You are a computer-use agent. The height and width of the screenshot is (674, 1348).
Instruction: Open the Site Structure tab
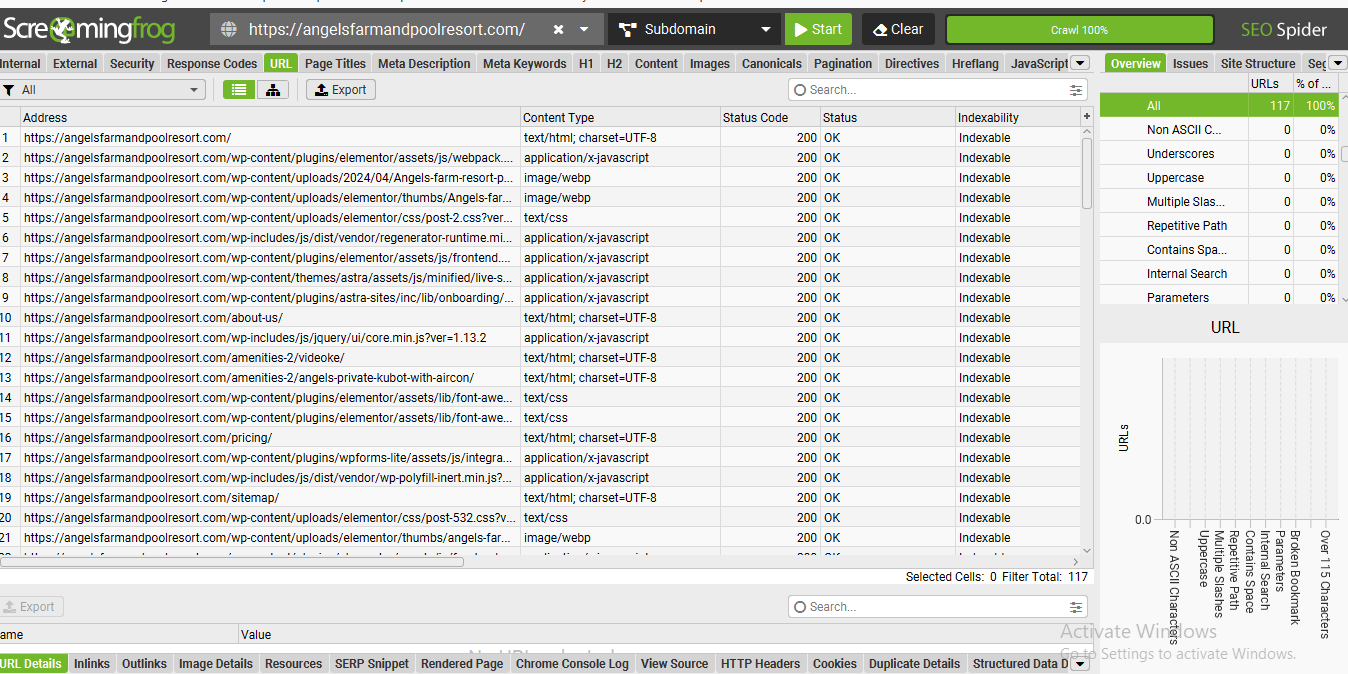tap(1258, 63)
